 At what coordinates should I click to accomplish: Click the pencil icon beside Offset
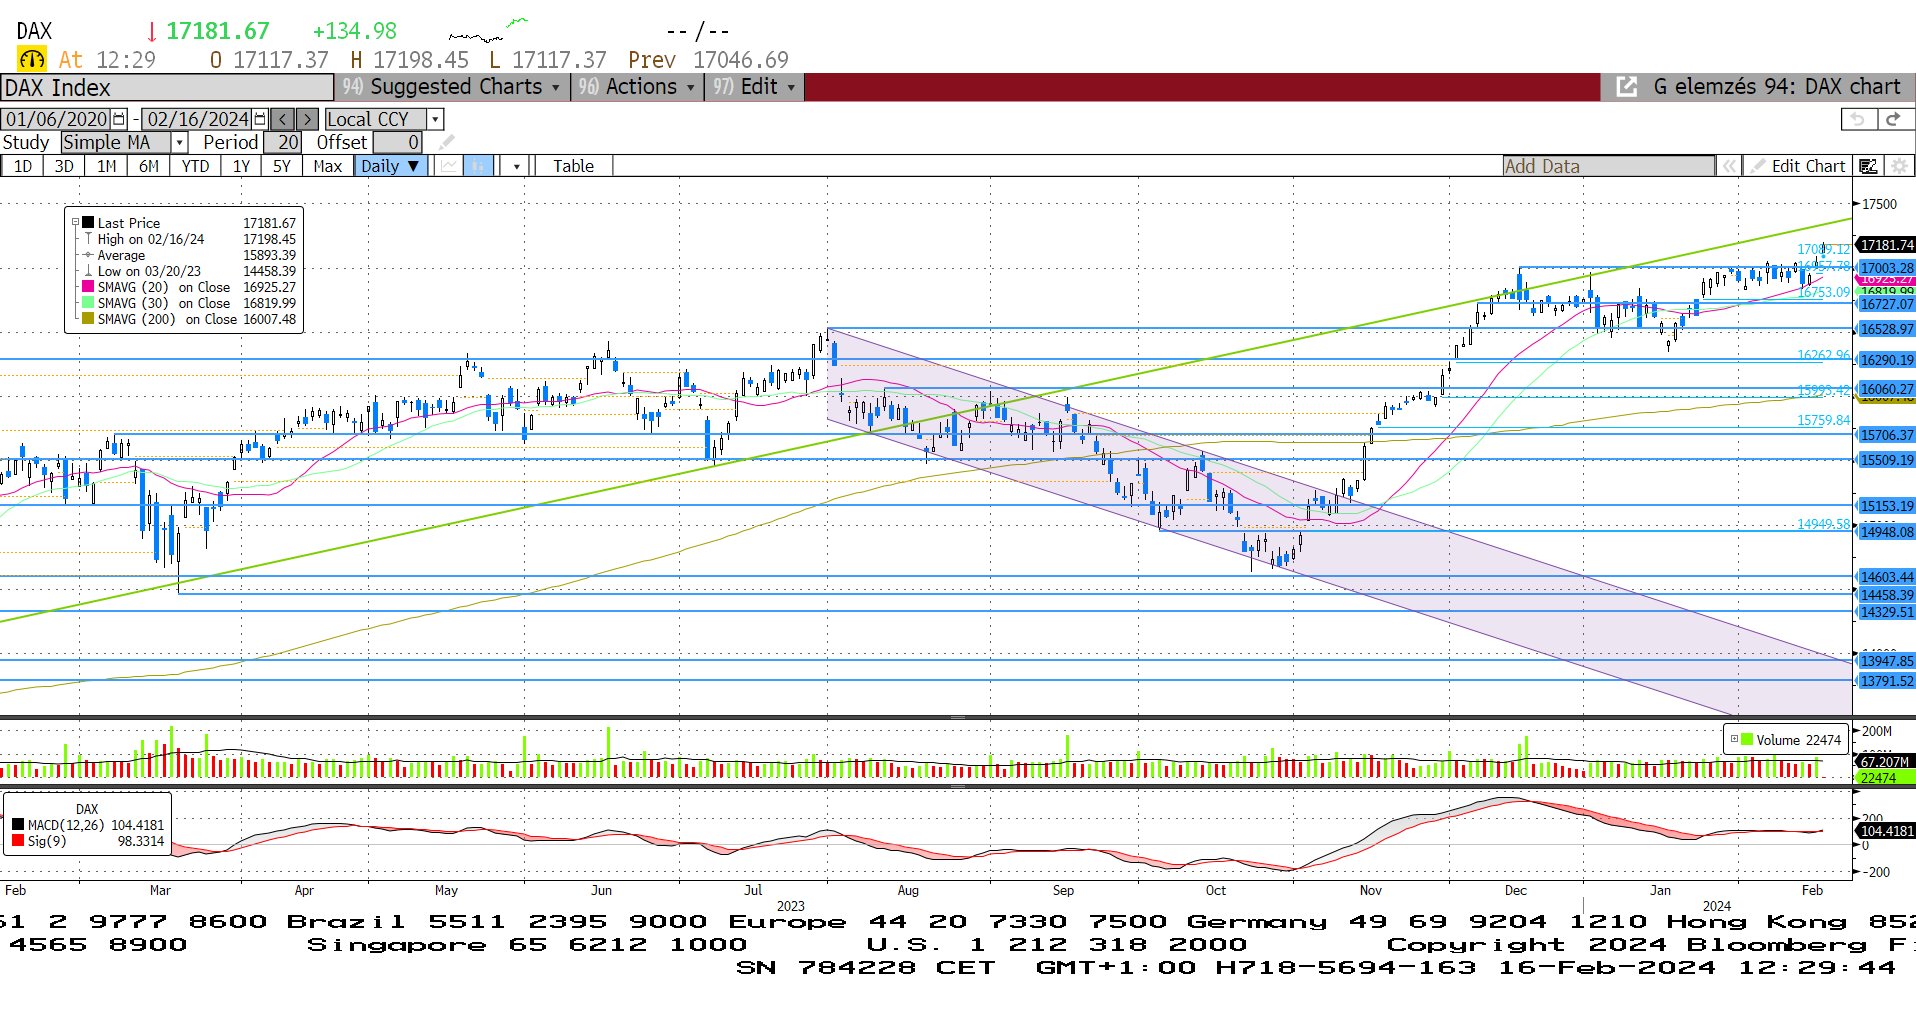click(446, 143)
